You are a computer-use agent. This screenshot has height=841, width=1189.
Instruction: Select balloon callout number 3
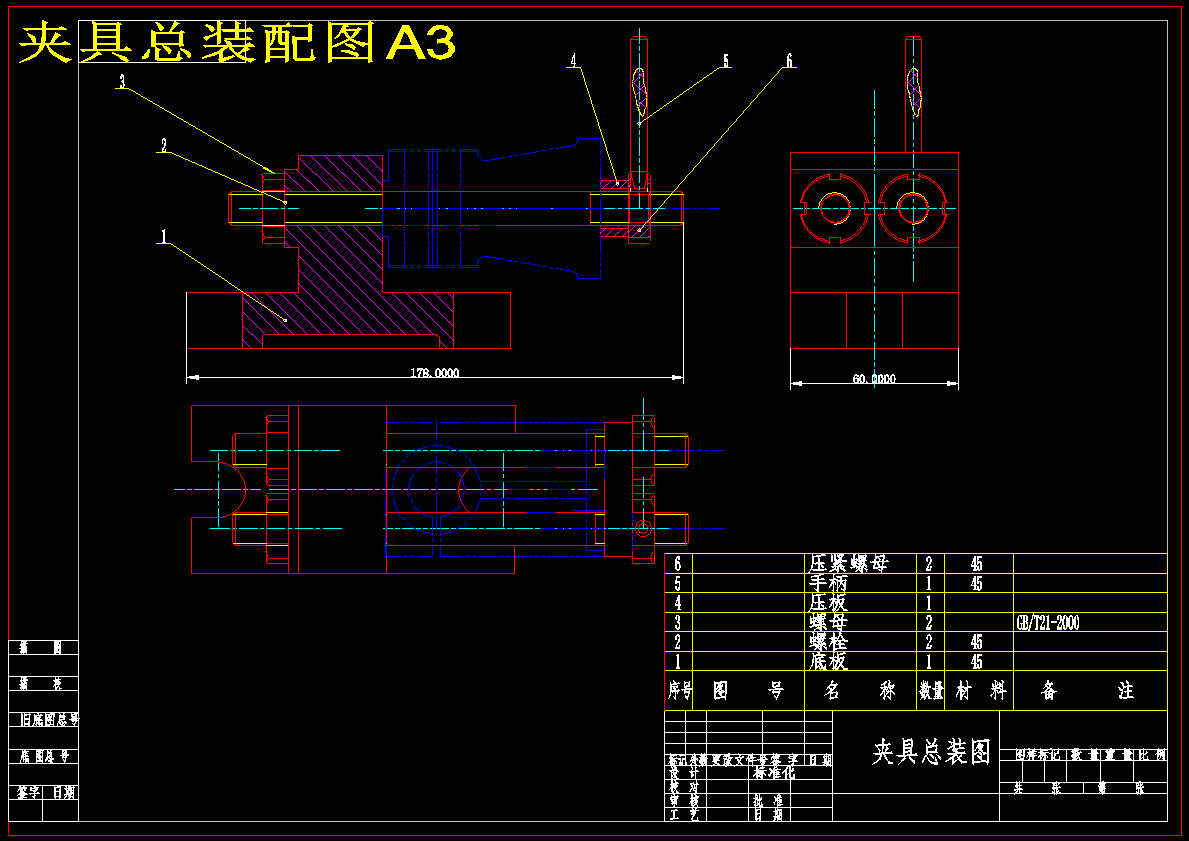tap(121, 81)
